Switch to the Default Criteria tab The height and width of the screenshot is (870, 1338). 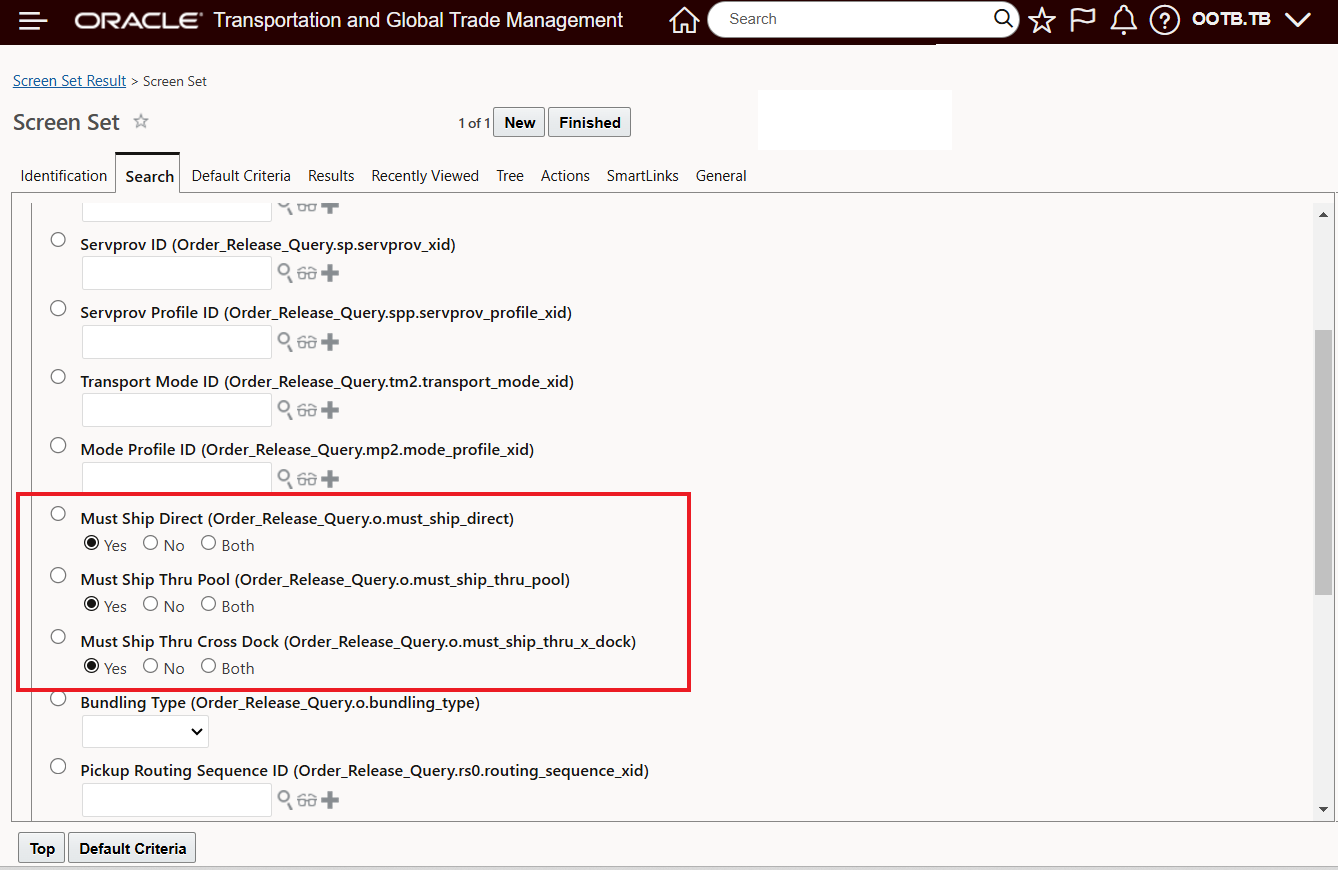click(241, 175)
